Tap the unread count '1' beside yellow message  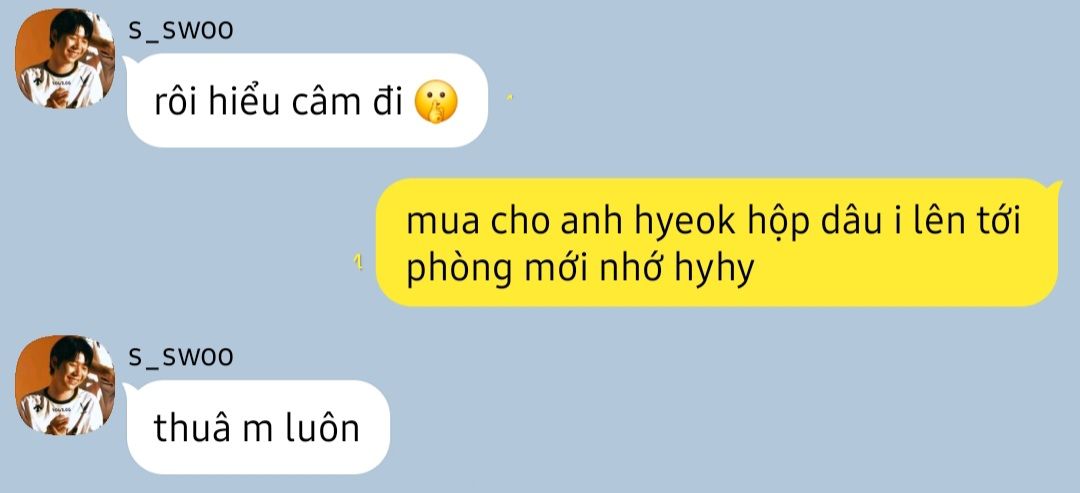358,262
